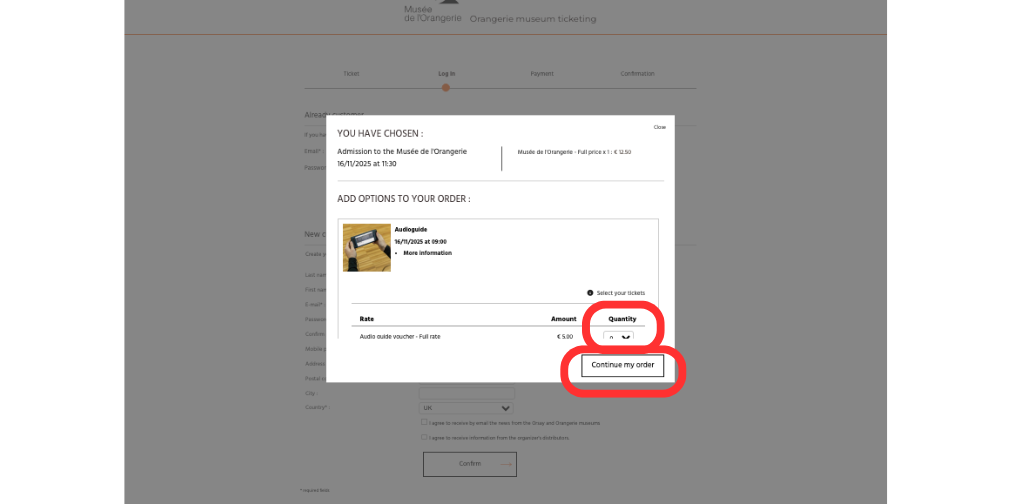Click the info icon beside Select your tickets
Image resolution: width=1011 pixels, height=504 pixels.
590,293
